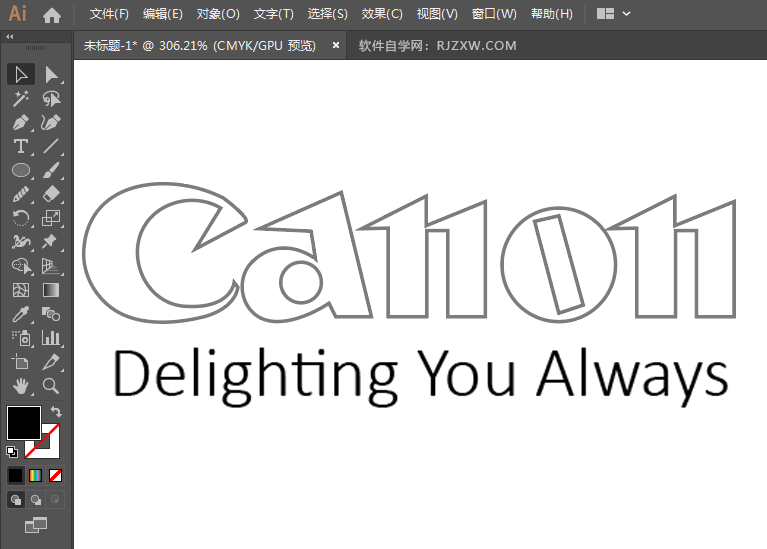Collapse the toolbar double arrows
Screen dimensions: 767x549
[x=10, y=36]
